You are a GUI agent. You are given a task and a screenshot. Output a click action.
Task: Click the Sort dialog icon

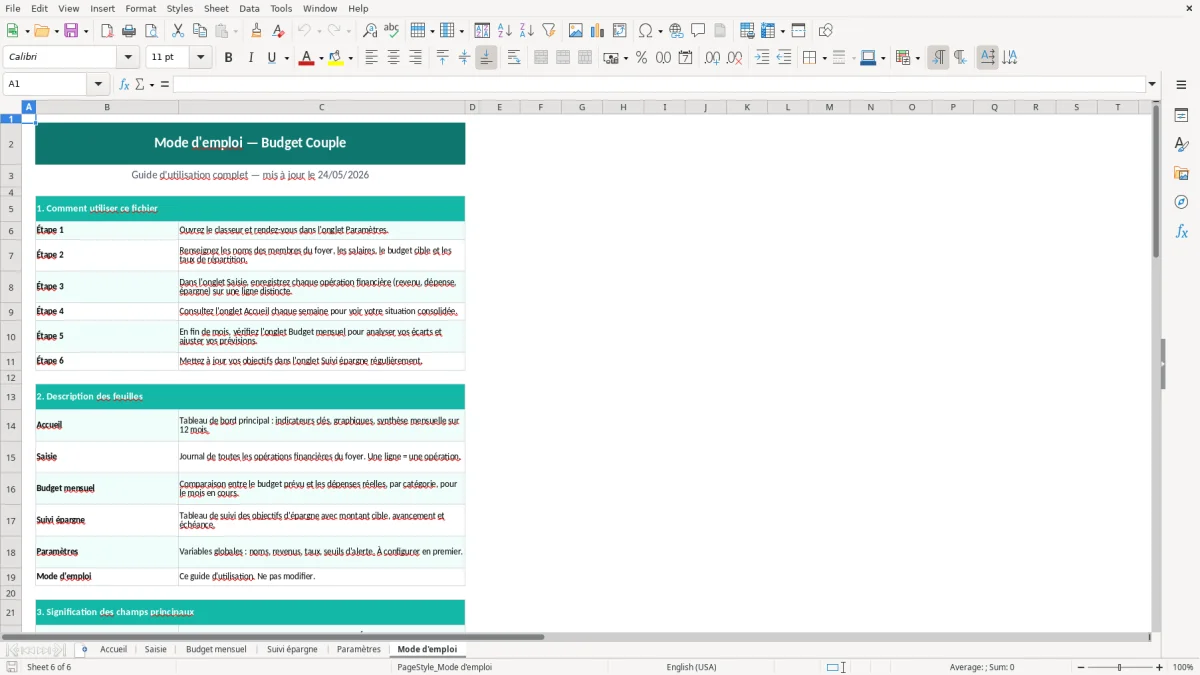click(482, 31)
